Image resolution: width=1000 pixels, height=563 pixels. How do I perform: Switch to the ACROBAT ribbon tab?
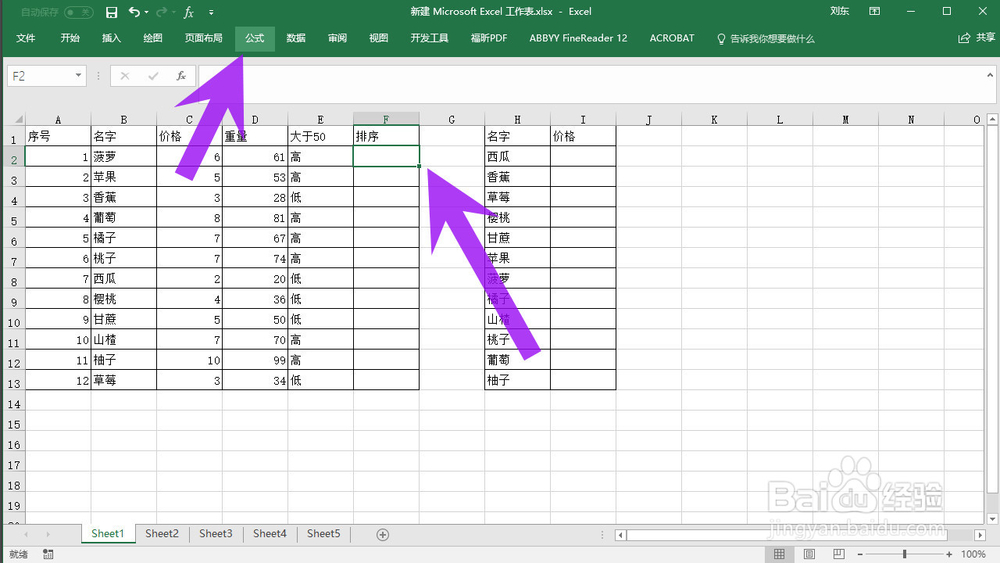672,38
